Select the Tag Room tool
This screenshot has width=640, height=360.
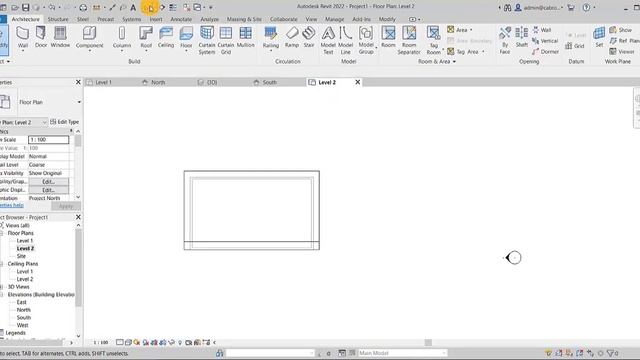point(433,40)
